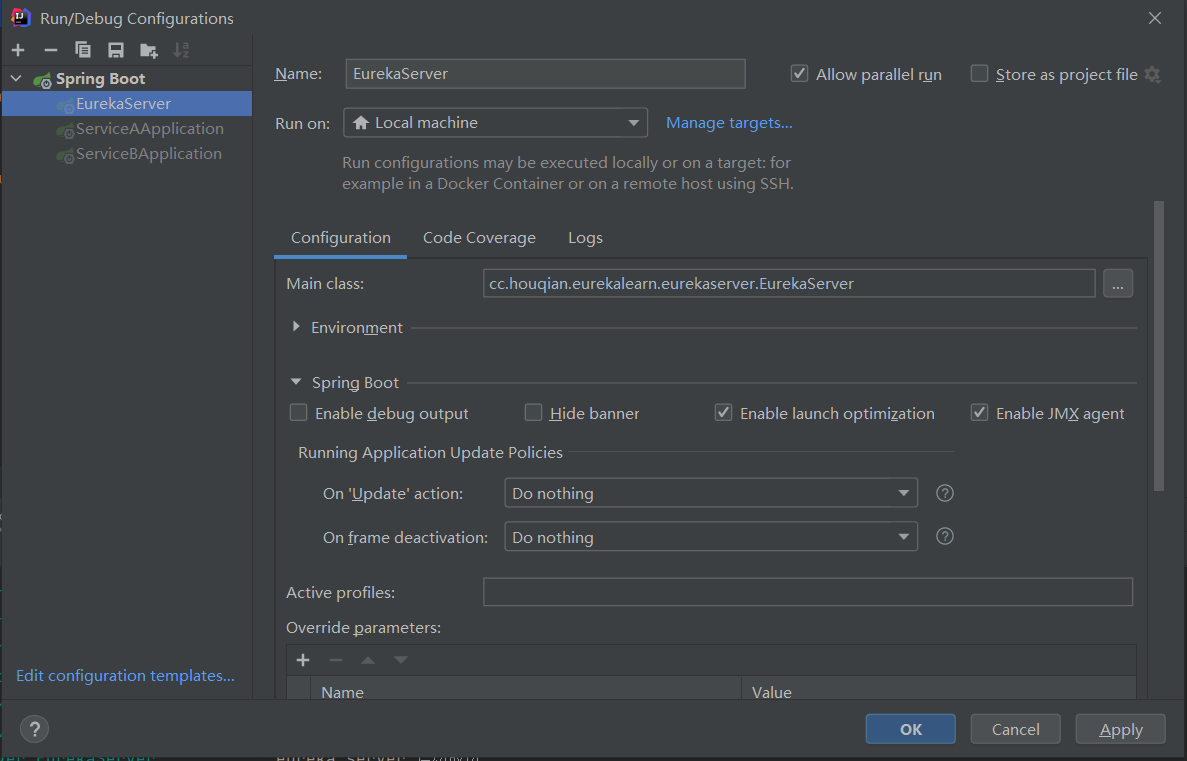Screen dimensions: 1187x761
Task: Expand the Environment section
Action: click(x=296, y=327)
